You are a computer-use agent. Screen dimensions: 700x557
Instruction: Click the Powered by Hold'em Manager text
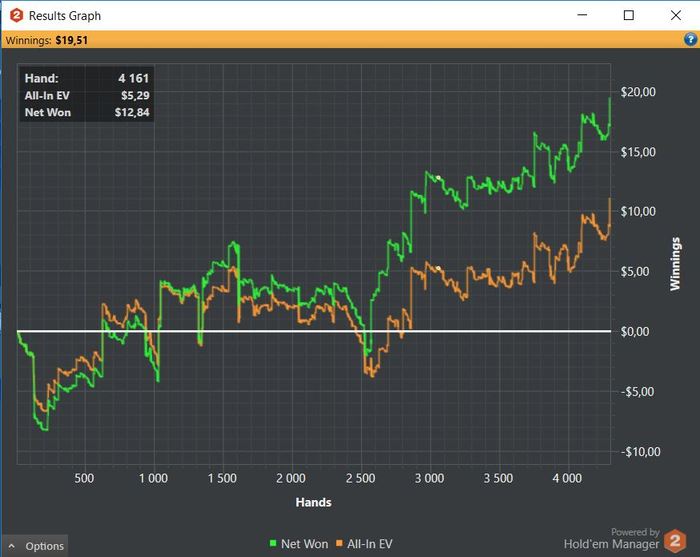point(612,538)
